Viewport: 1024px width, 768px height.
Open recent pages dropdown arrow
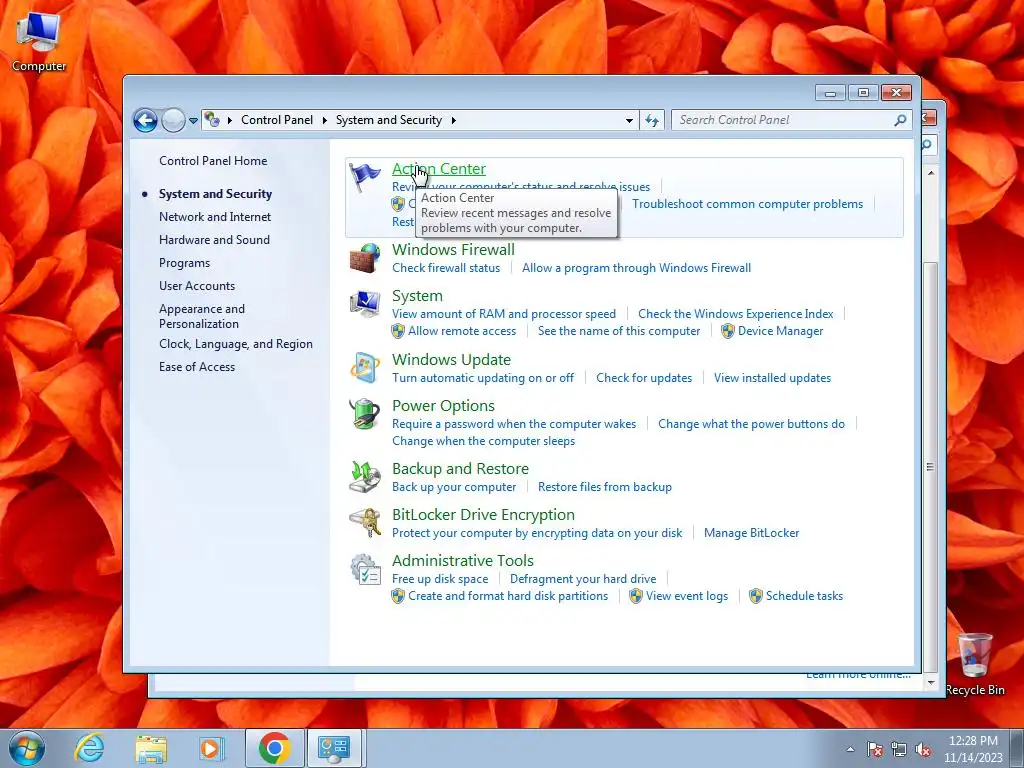pyautogui.click(x=193, y=121)
